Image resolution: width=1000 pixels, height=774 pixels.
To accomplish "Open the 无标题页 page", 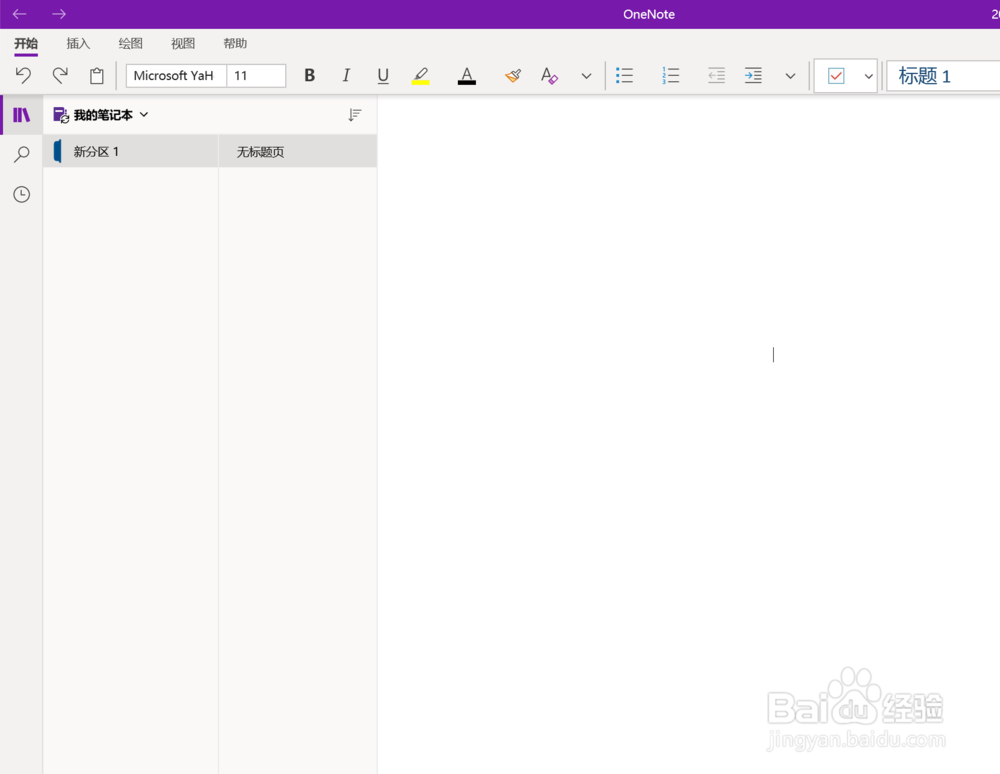I will (298, 152).
